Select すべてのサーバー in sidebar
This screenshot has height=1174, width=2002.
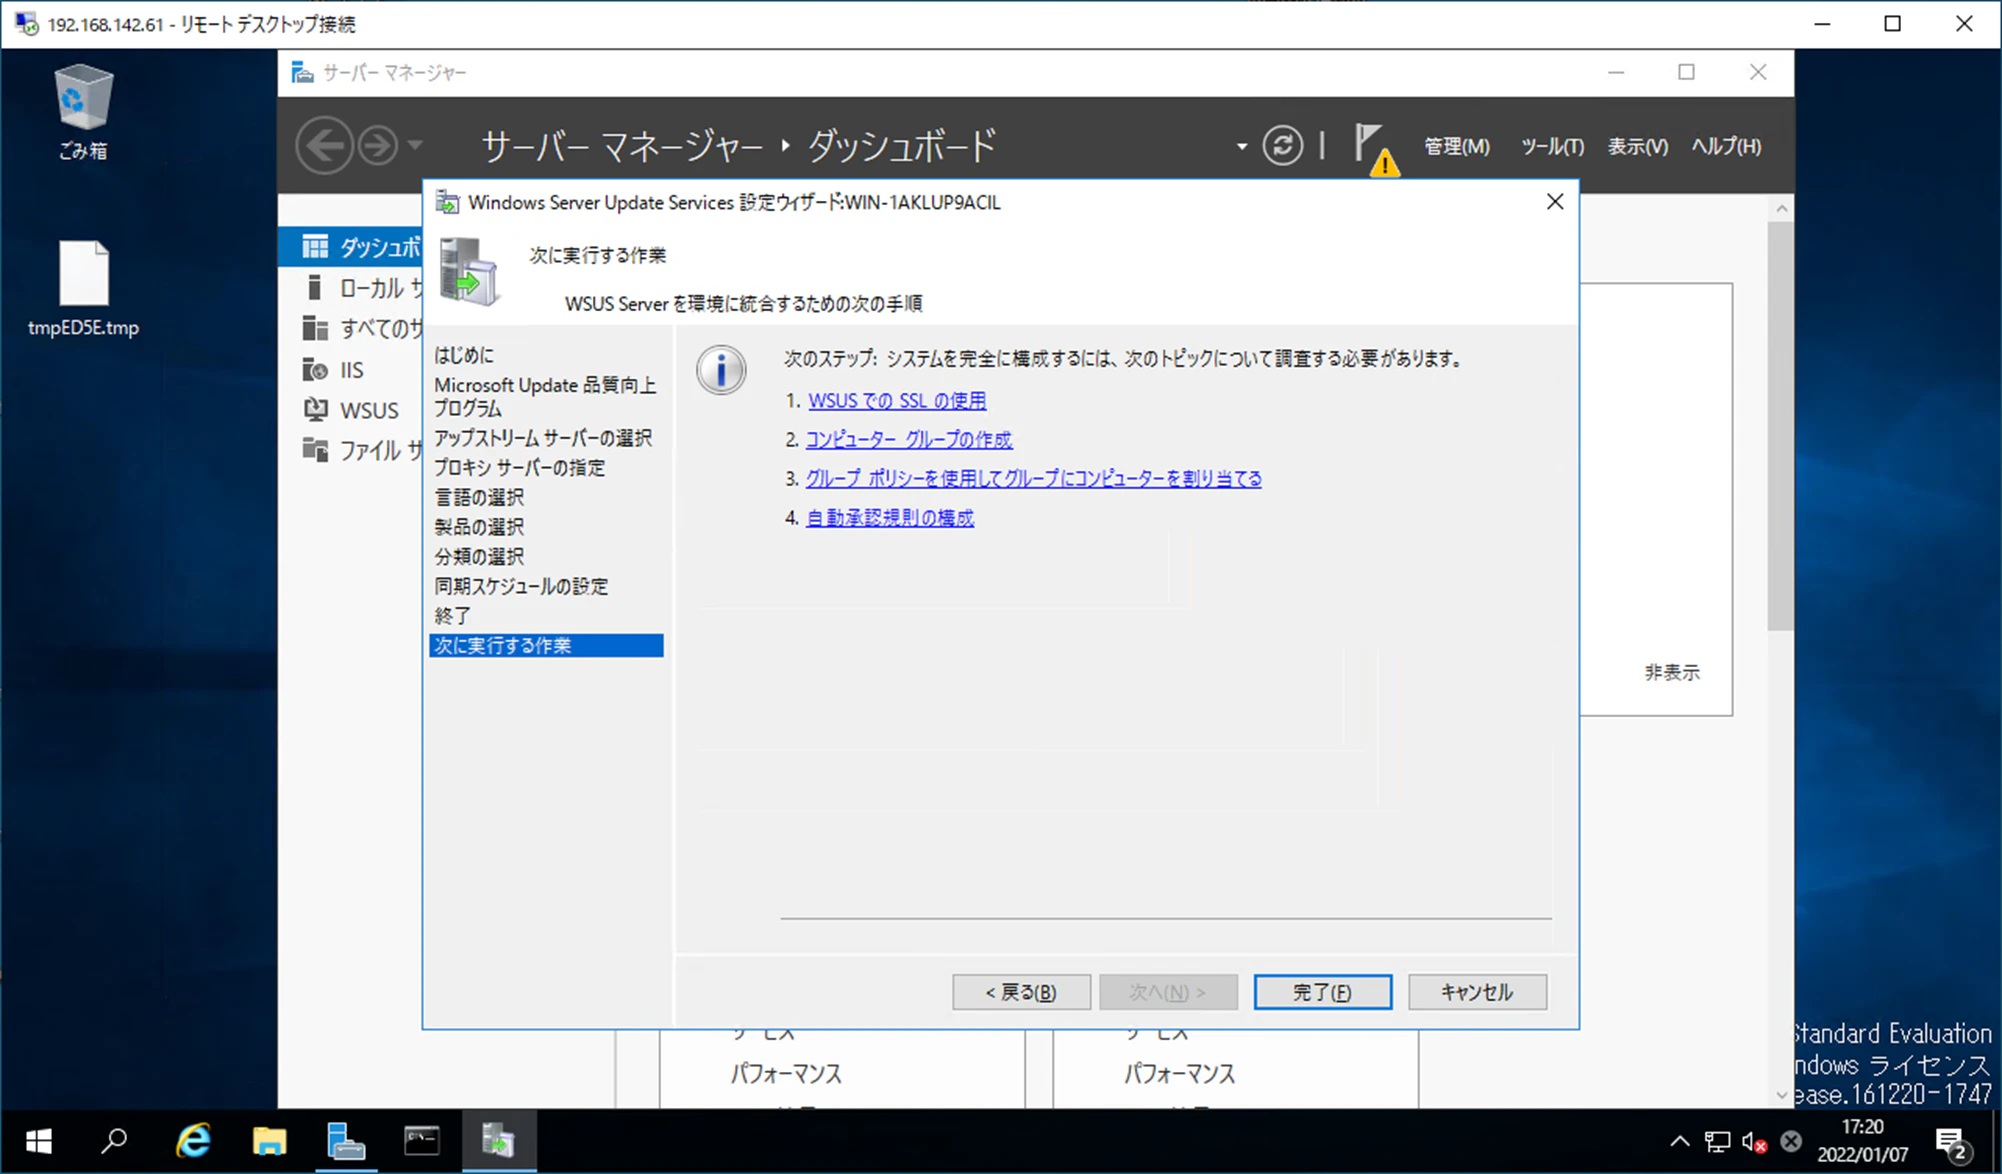coord(351,328)
